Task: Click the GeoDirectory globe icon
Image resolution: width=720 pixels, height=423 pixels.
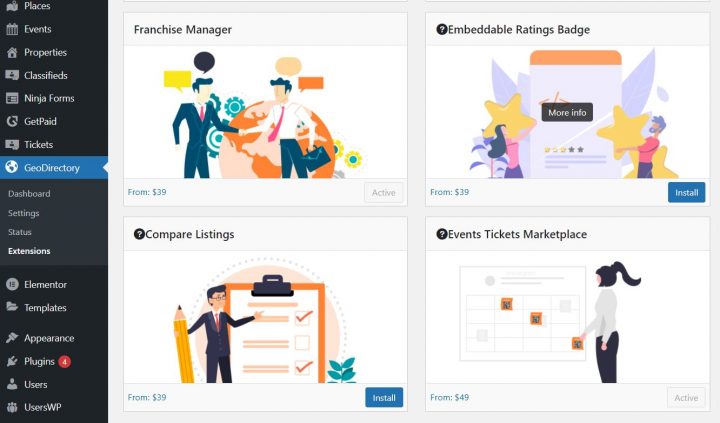Action: (x=12, y=167)
